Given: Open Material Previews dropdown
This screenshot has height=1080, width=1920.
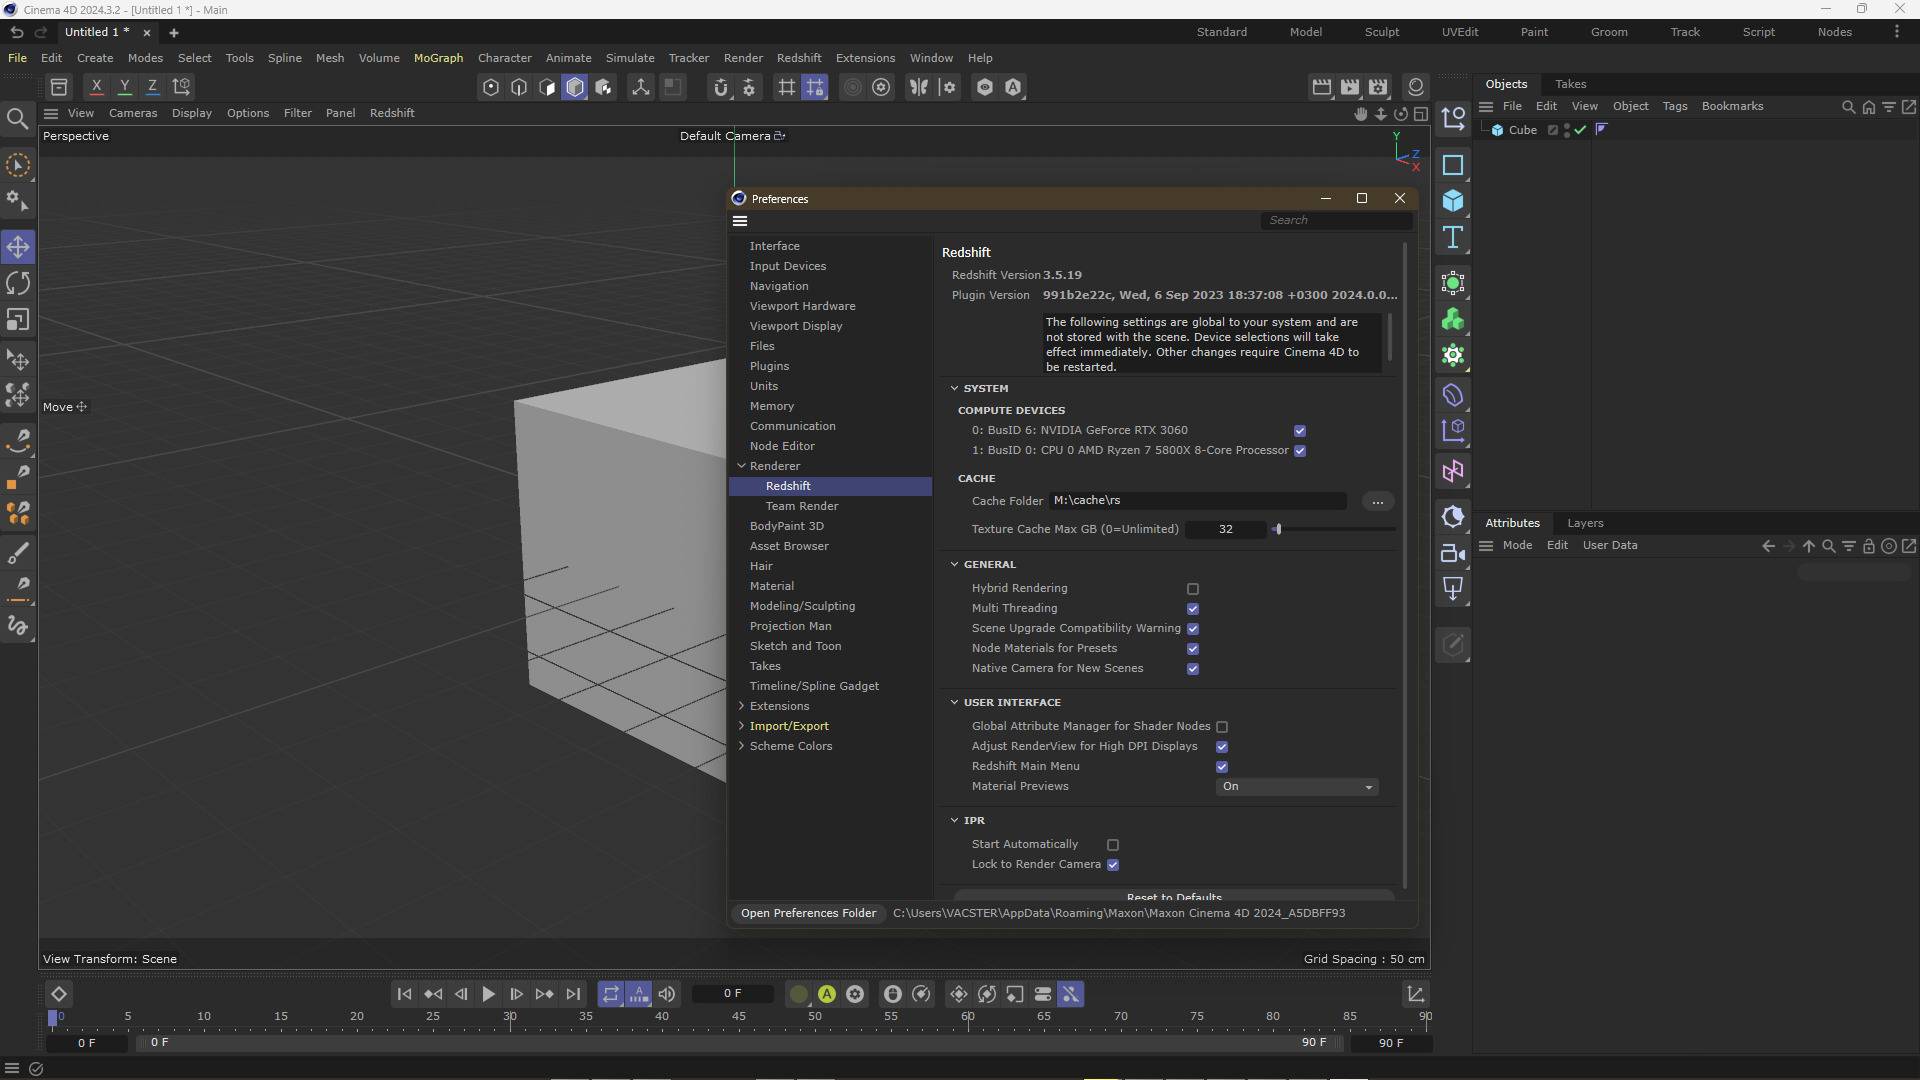Looking at the screenshot, I should [1298, 787].
